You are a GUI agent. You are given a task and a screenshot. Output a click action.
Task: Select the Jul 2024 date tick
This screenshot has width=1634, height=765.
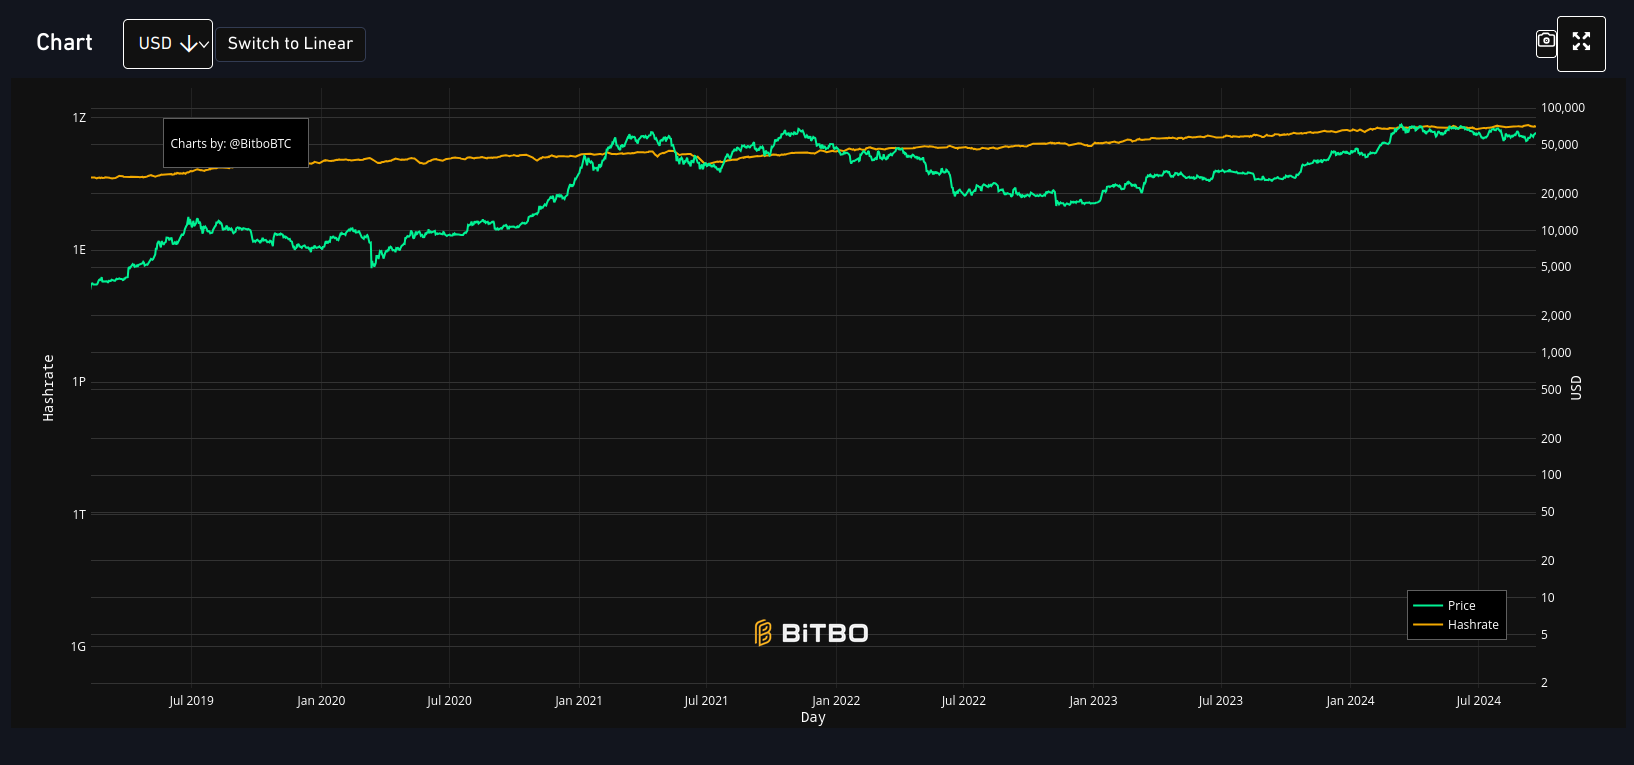tap(1478, 701)
